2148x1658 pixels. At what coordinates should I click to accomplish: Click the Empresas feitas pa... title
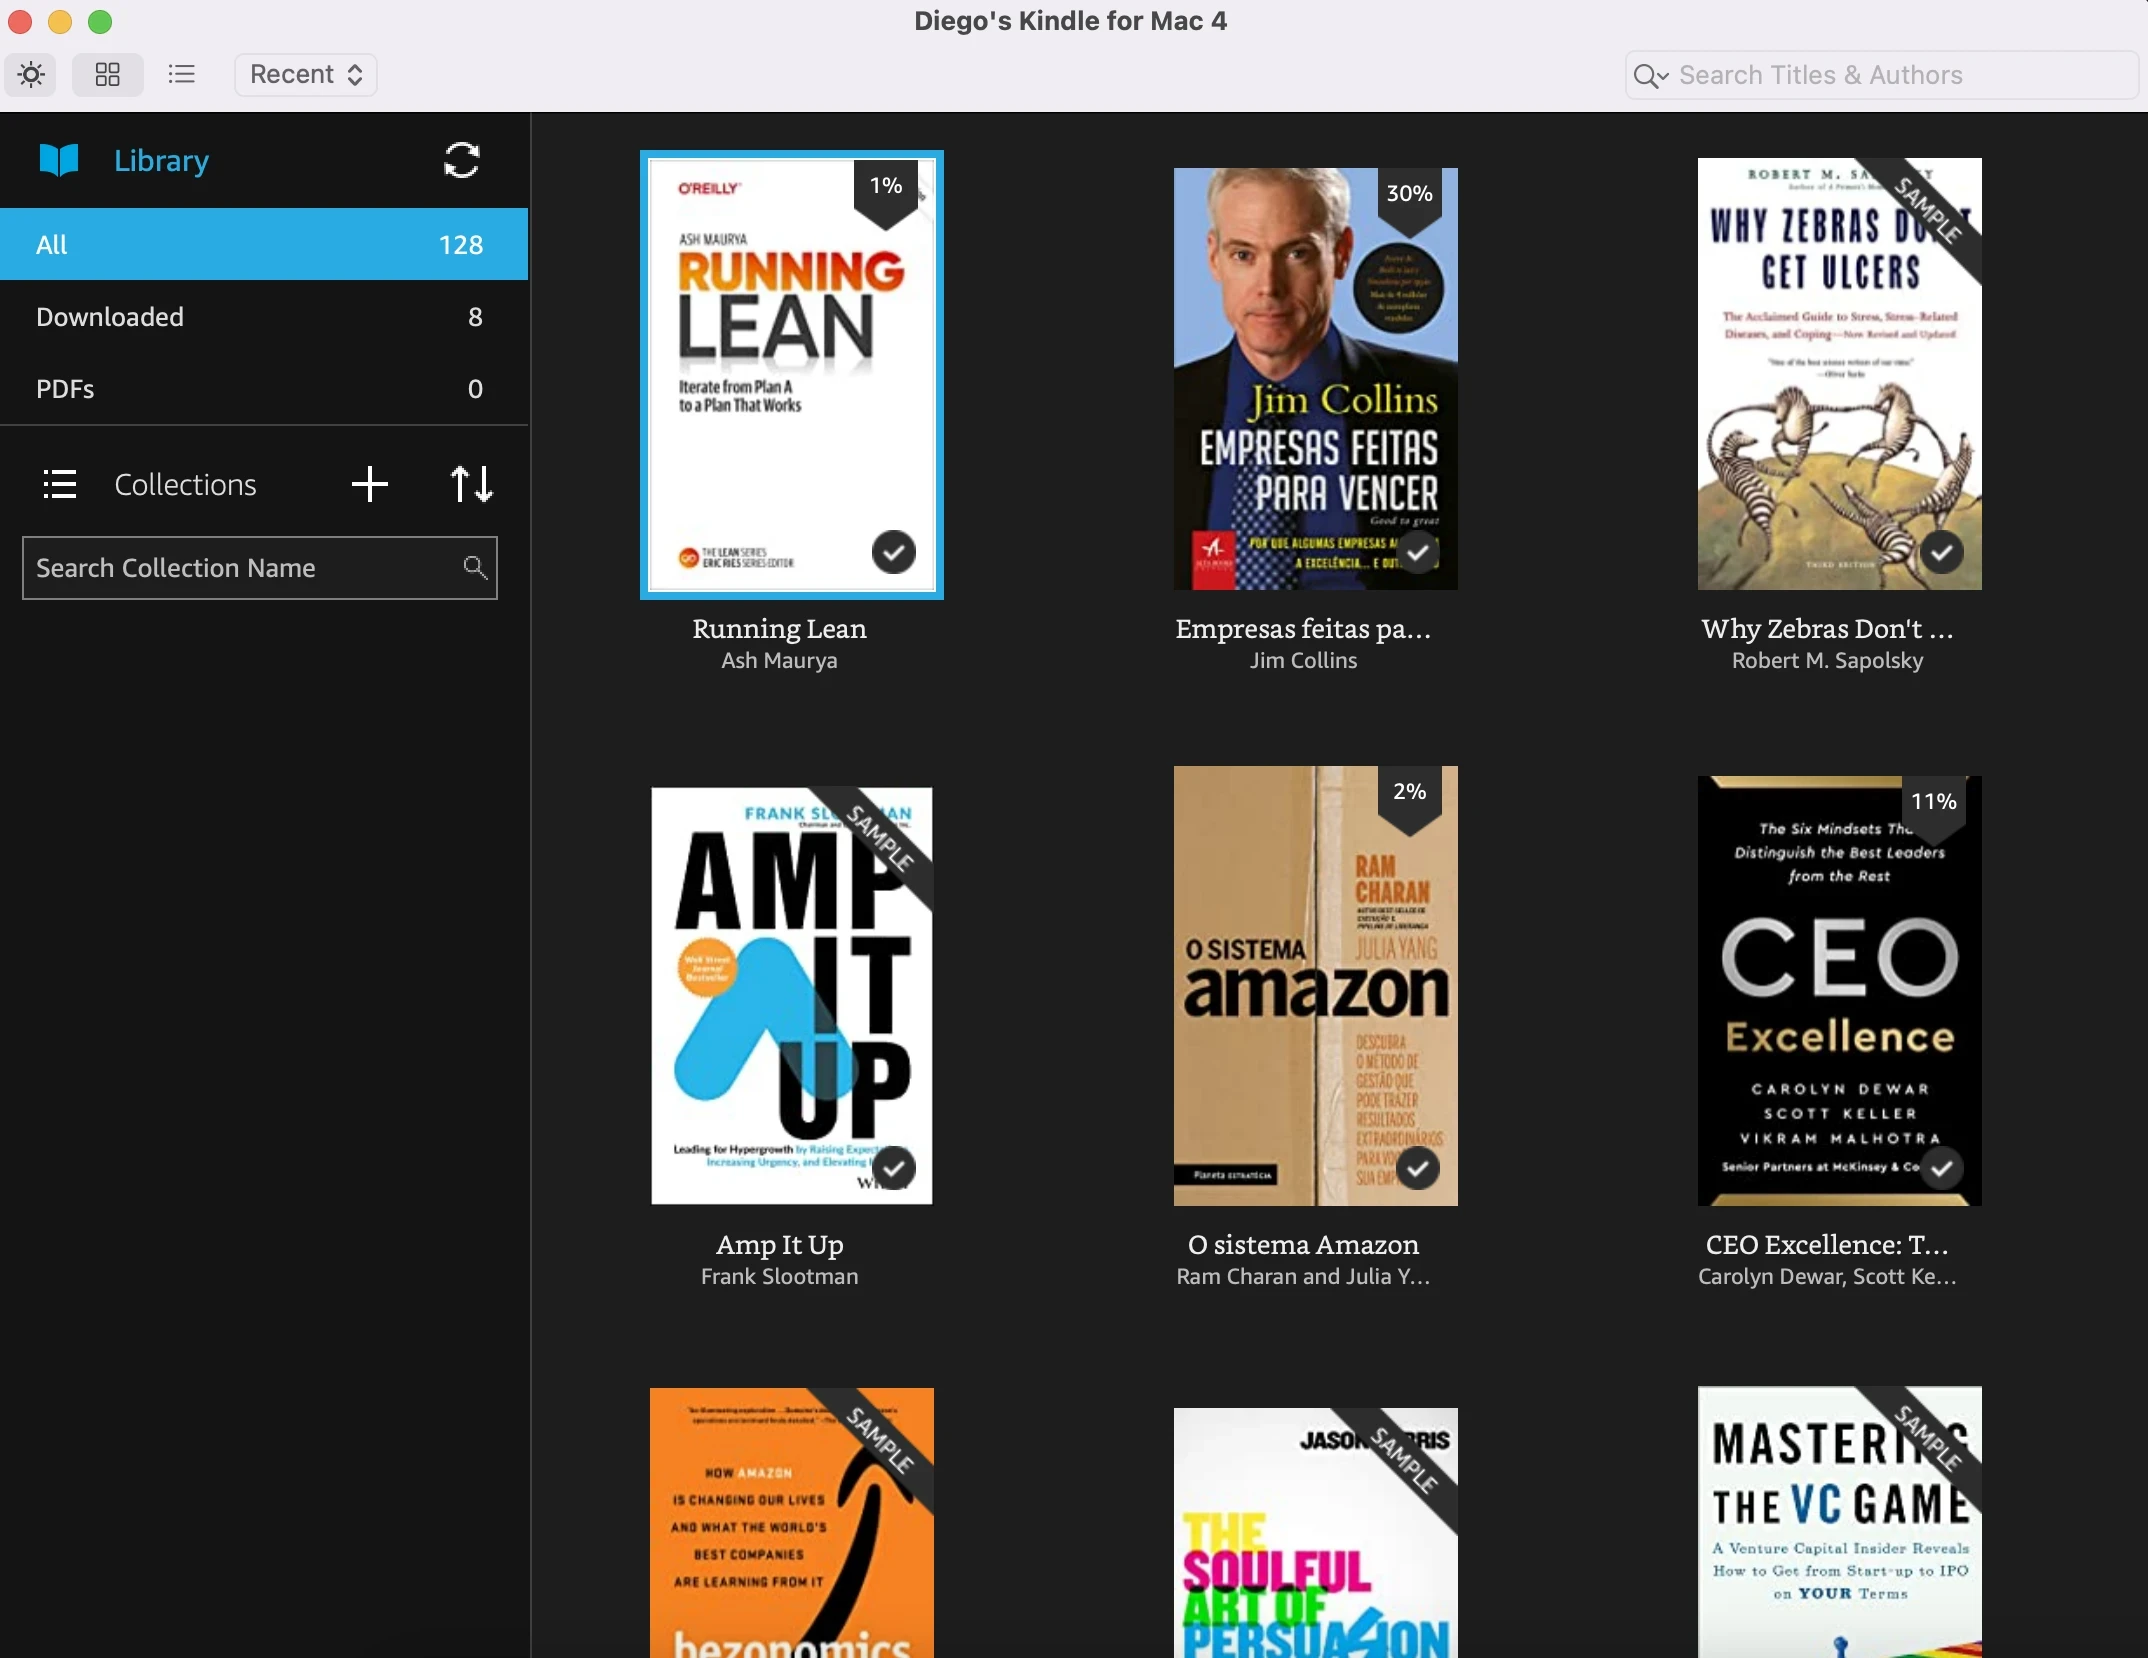pyautogui.click(x=1303, y=628)
